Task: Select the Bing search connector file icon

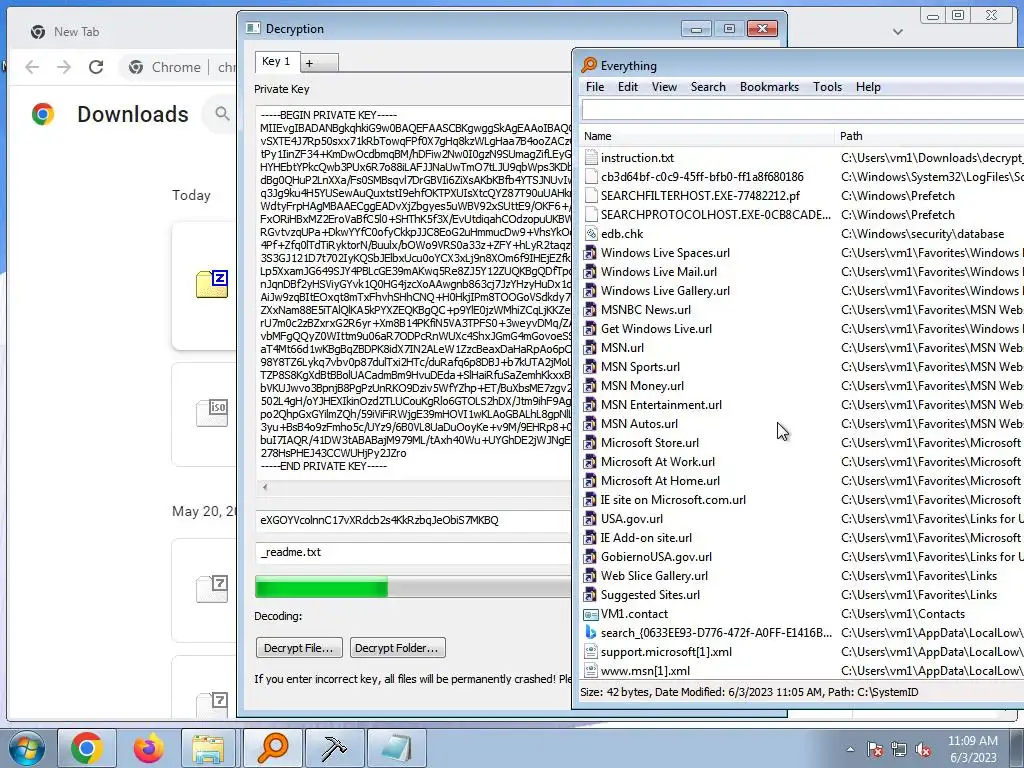Action: [x=590, y=633]
